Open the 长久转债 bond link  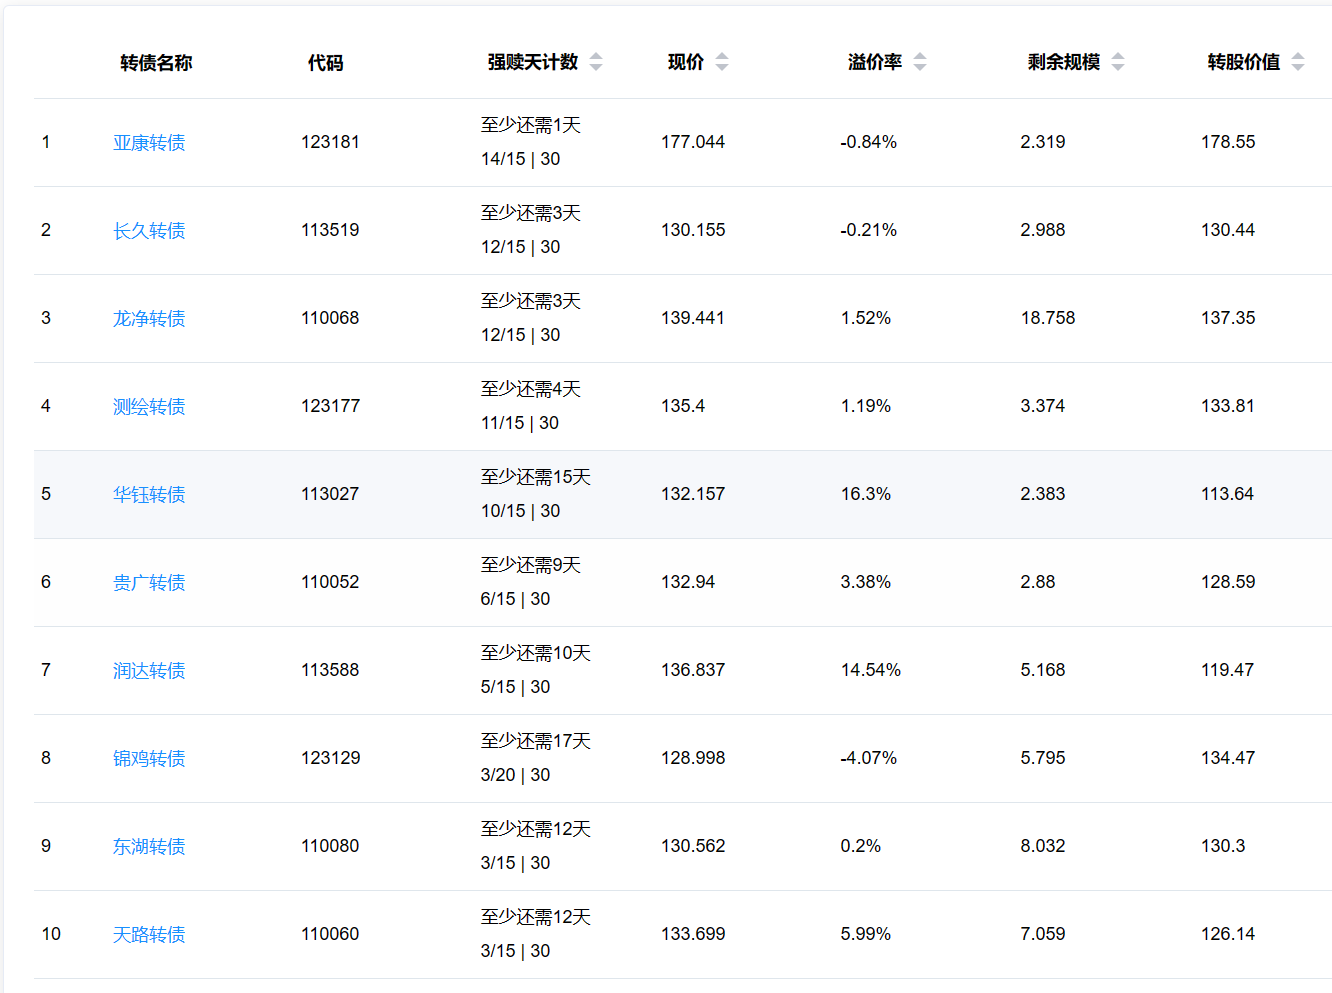(149, 231)
